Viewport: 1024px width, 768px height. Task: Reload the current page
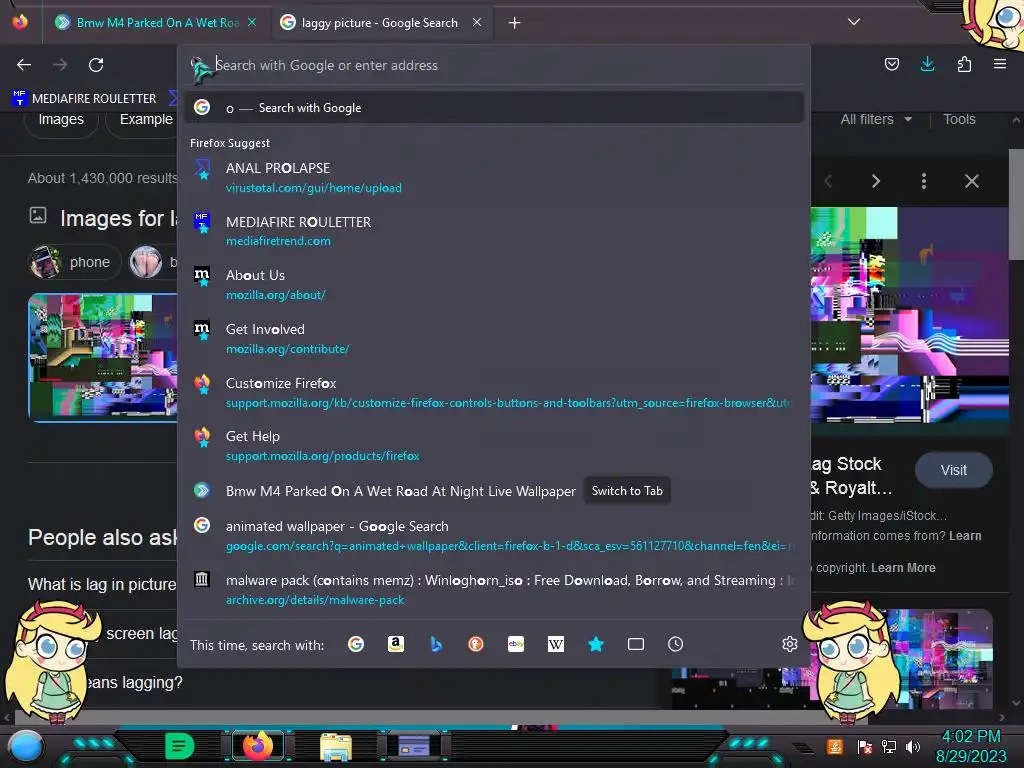click(96, 65)
